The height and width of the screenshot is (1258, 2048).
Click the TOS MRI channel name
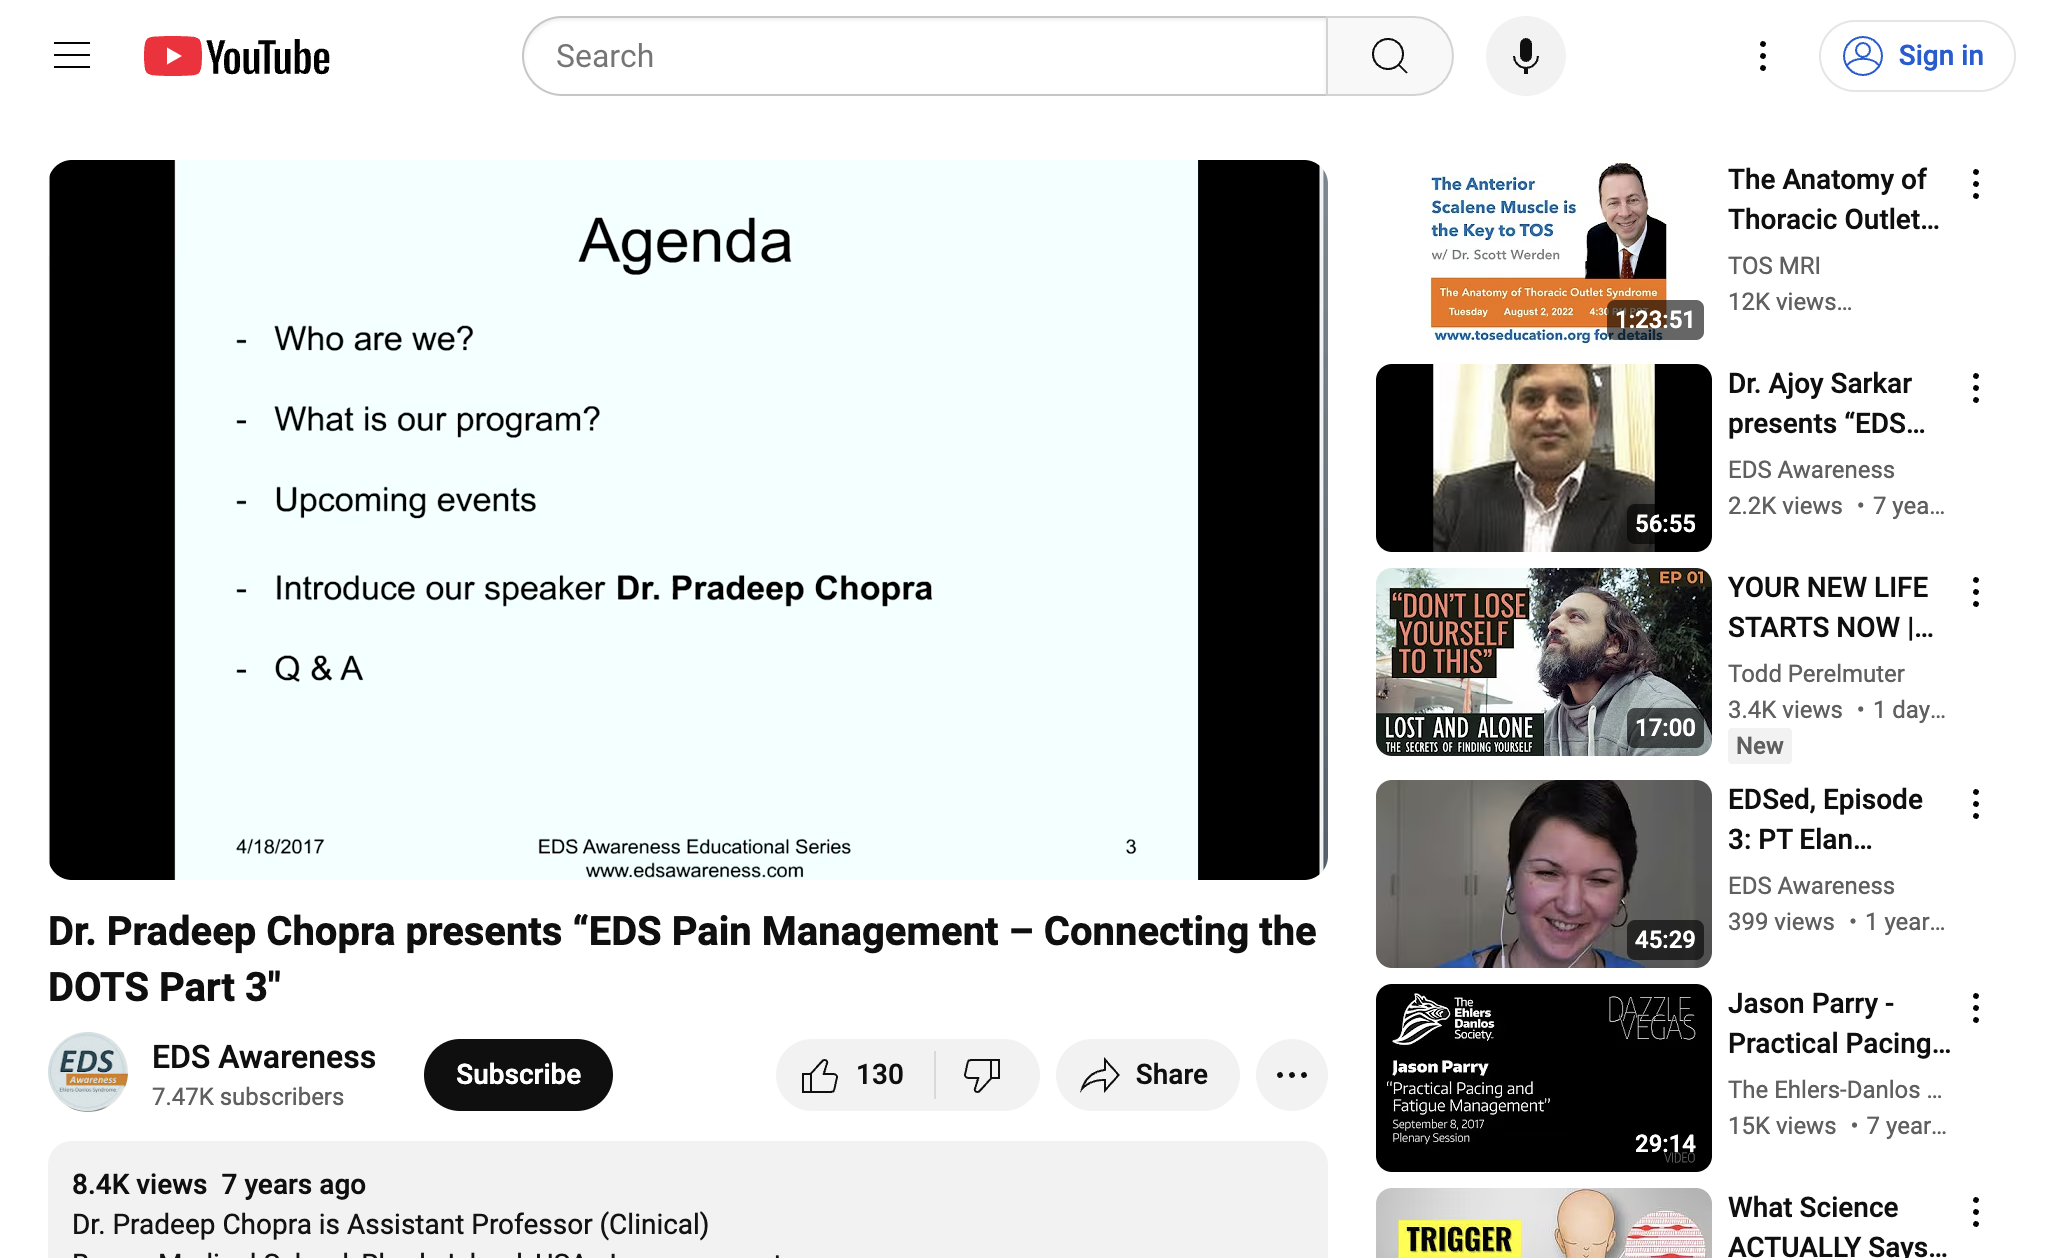1774,266
